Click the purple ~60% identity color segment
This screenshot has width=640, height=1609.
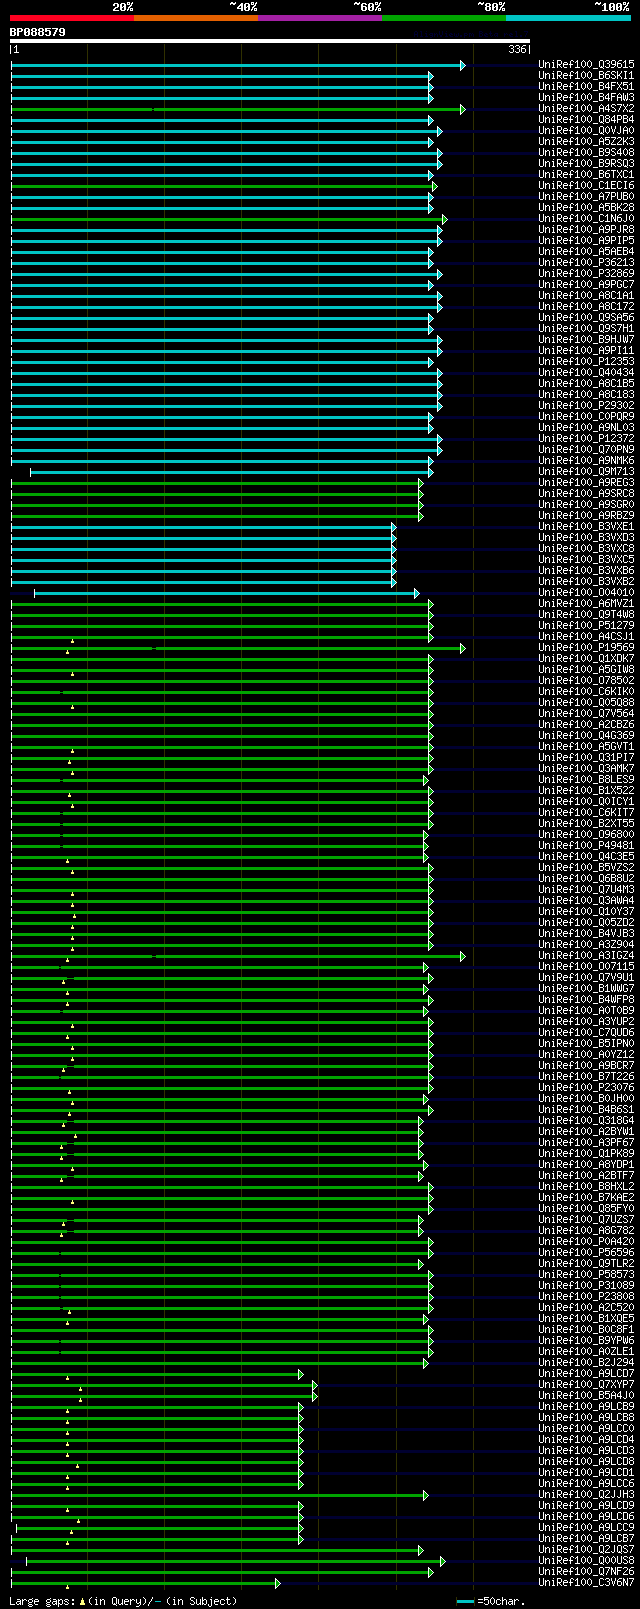(320, 17)
